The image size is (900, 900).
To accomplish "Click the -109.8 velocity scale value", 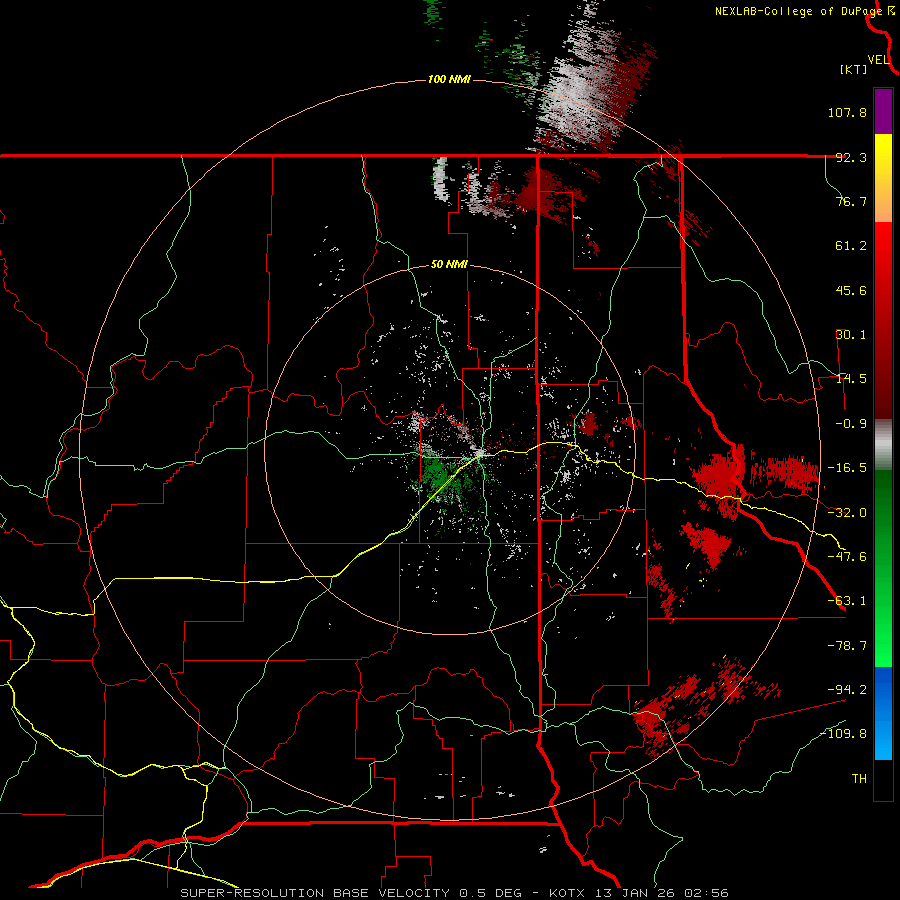I will pos(844,734).
